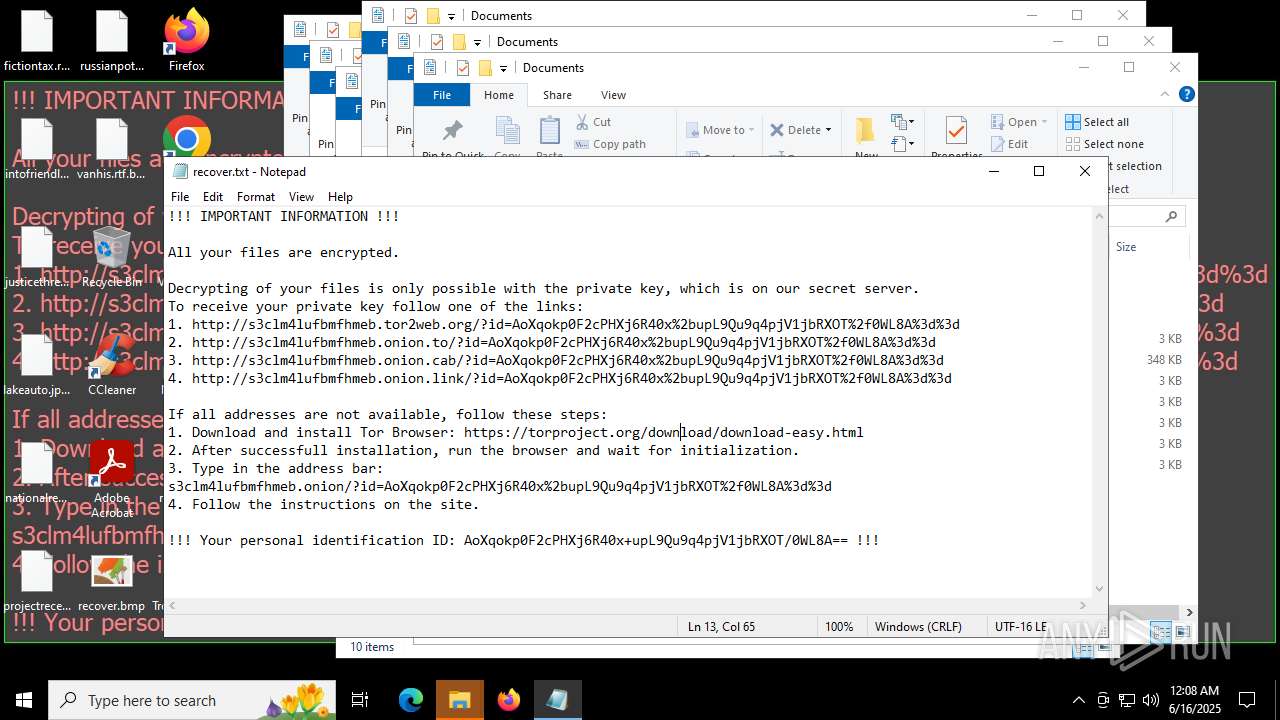Expand Delete dropdown arrow in ribbon
Screen dimensions: 1280x720
coord(828,130)
